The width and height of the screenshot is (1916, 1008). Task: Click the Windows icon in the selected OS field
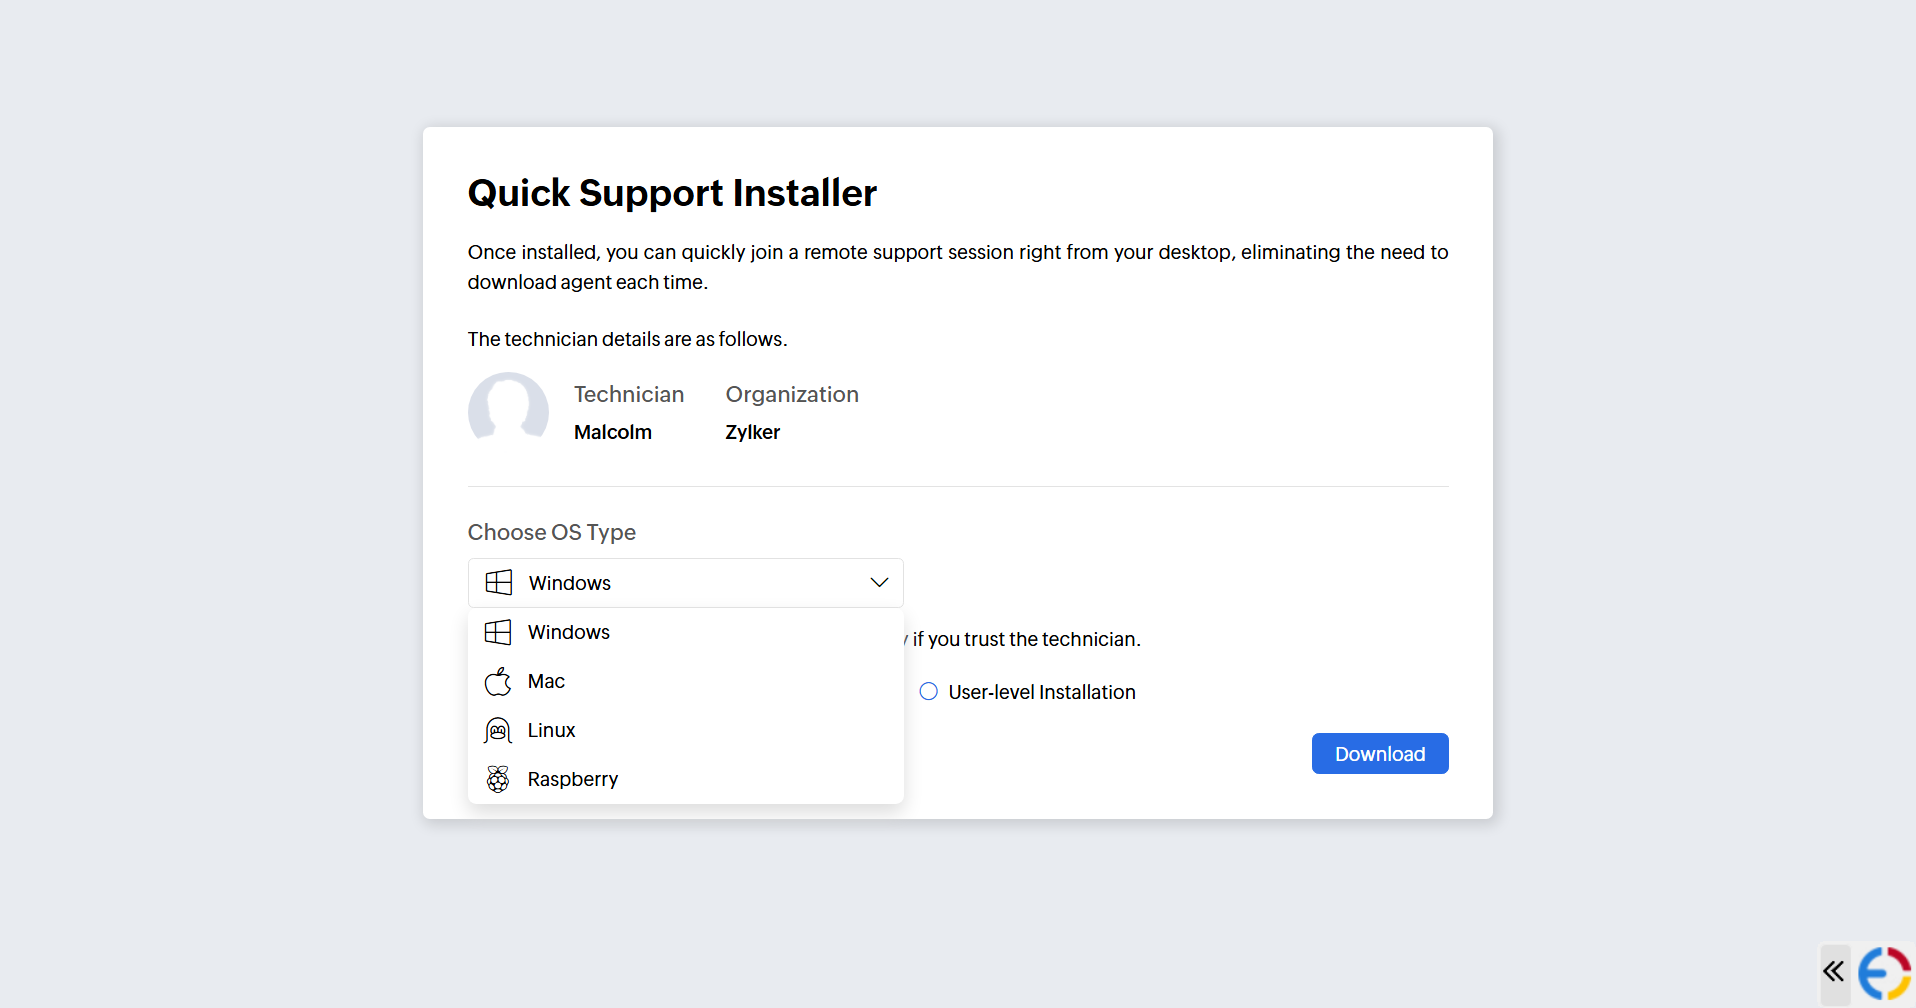[x=499, y=583]
